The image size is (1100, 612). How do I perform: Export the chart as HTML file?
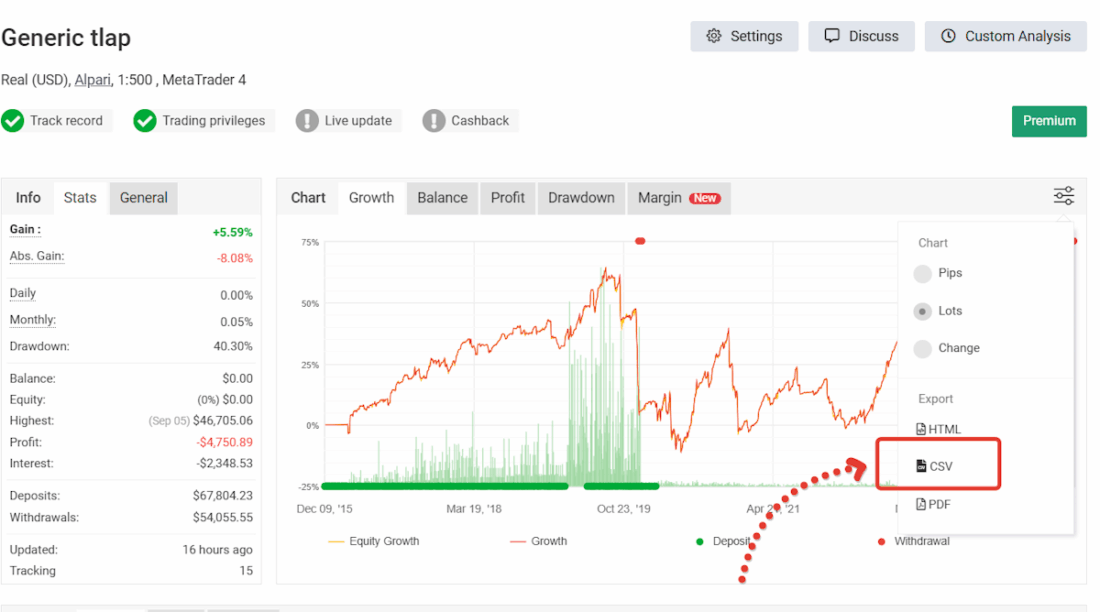[x=938, y=429]
